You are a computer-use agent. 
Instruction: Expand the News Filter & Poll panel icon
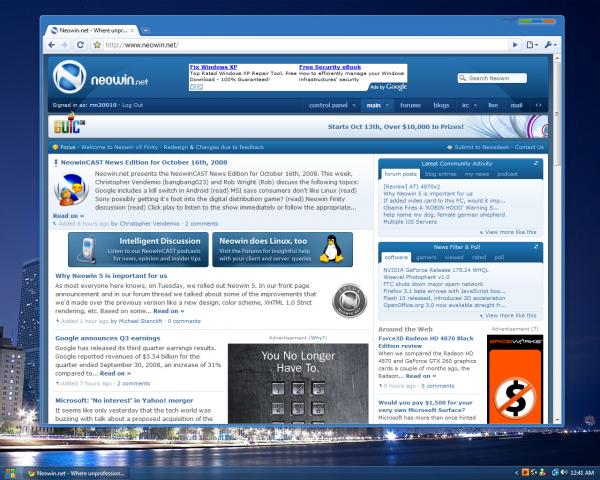coord(536,247)
